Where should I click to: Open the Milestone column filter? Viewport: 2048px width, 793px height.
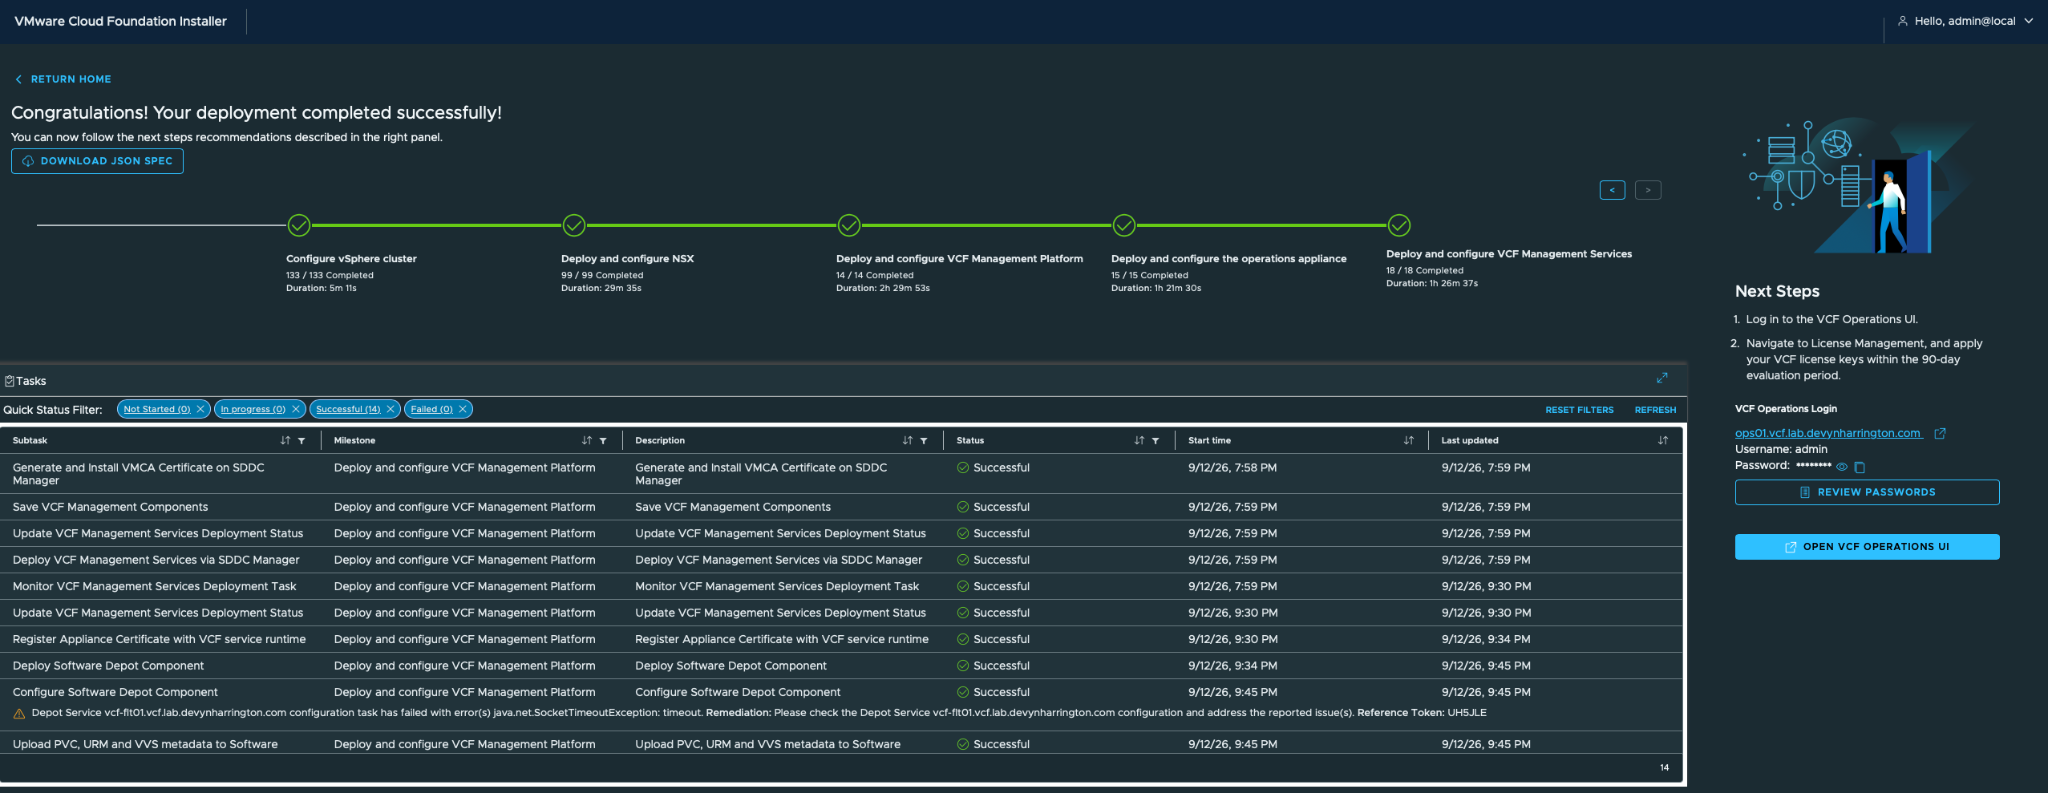click(603, 441)
